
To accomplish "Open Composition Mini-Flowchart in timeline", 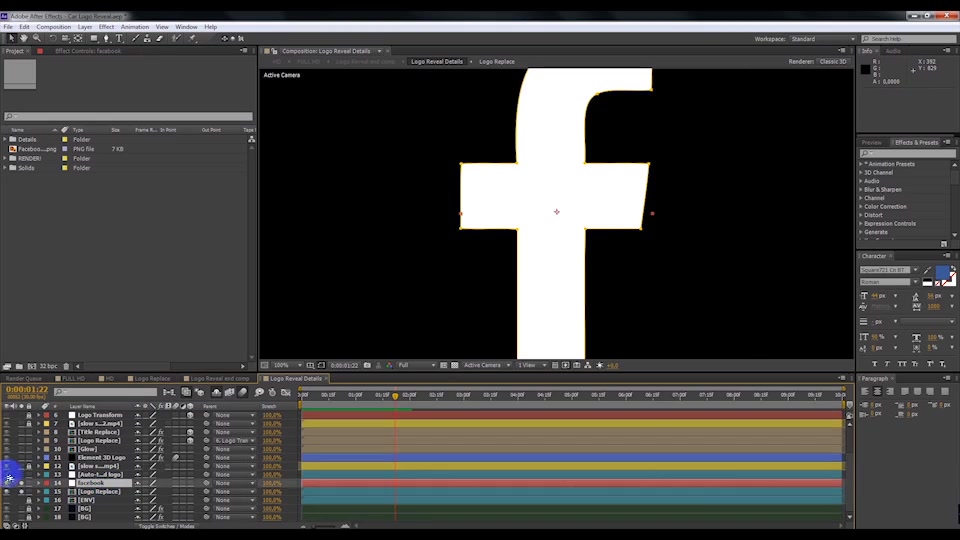I will [x=169, y=392].
